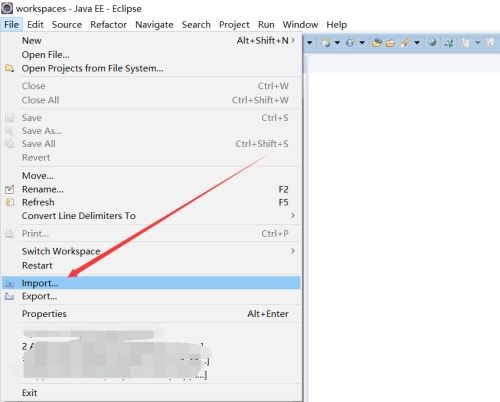Choose Restart from the File menu

(152, 265)
